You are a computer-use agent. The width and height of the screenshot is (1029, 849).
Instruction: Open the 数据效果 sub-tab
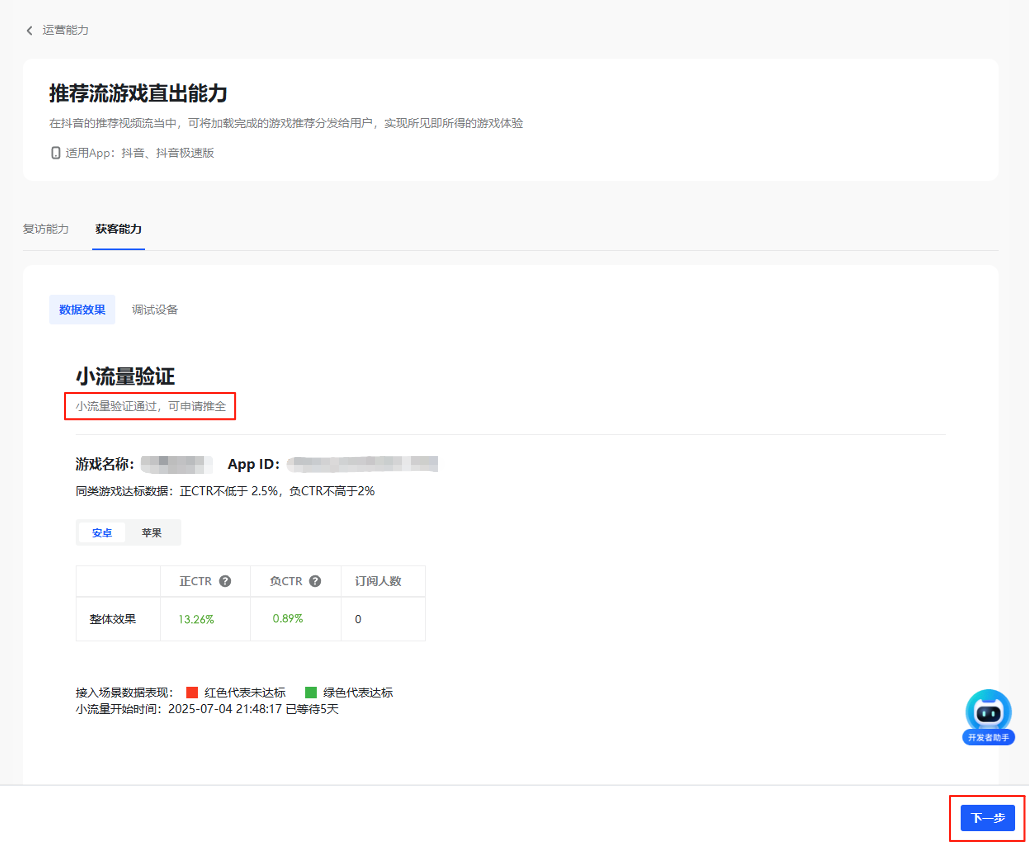pyautogui.click(x=82, y=310)
